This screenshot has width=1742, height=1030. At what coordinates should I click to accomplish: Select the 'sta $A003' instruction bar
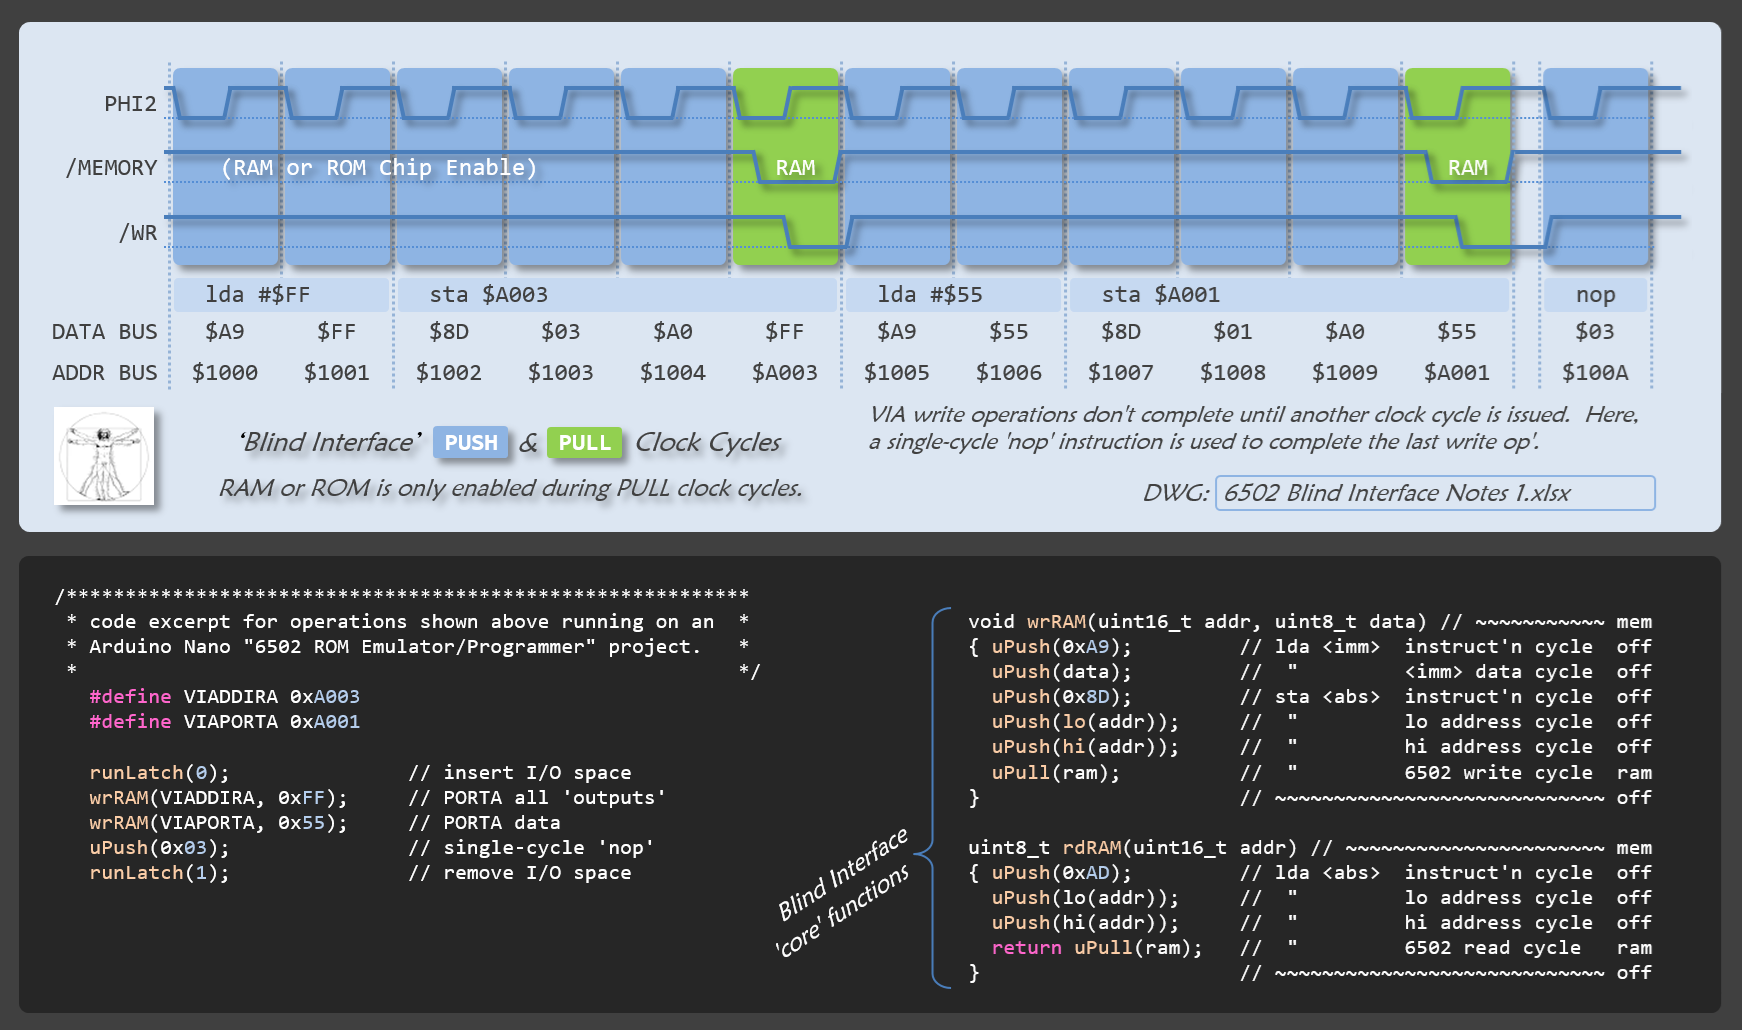tap(616, 295)
